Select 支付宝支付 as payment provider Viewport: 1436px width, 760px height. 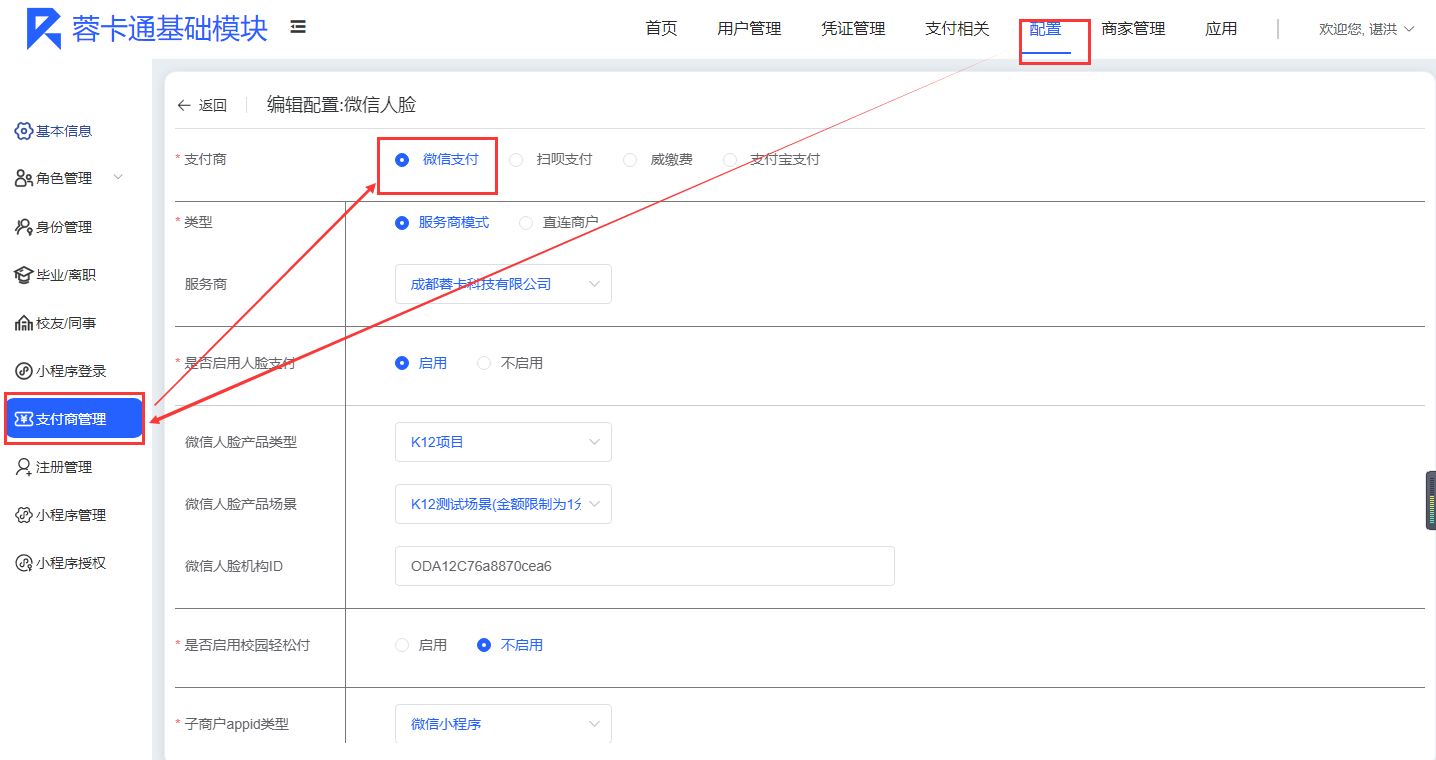click(730, 160)
